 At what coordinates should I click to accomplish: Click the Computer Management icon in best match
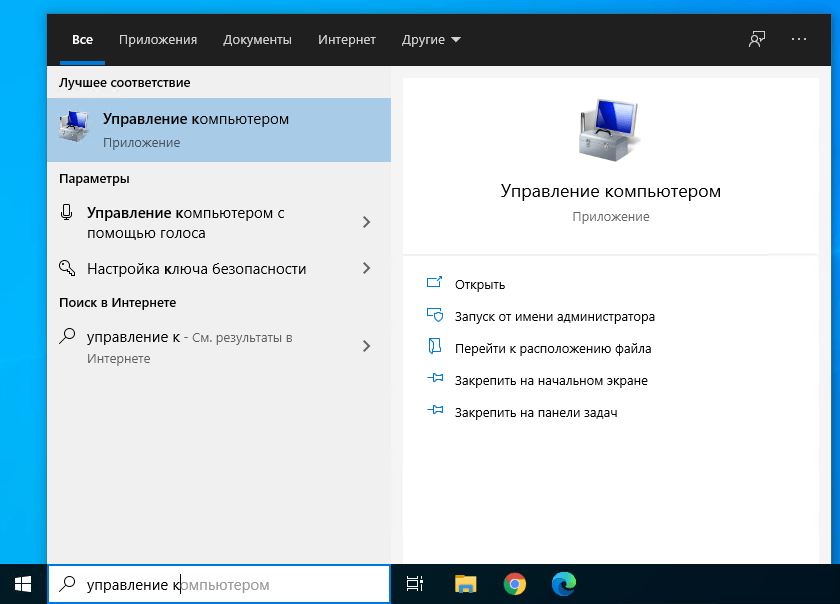pos(73,126)
